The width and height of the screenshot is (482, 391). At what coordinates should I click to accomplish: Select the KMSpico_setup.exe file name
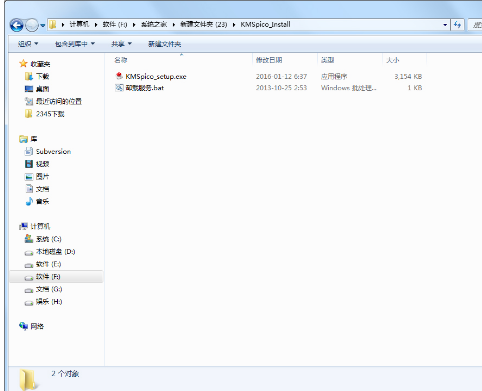[156, 76]
